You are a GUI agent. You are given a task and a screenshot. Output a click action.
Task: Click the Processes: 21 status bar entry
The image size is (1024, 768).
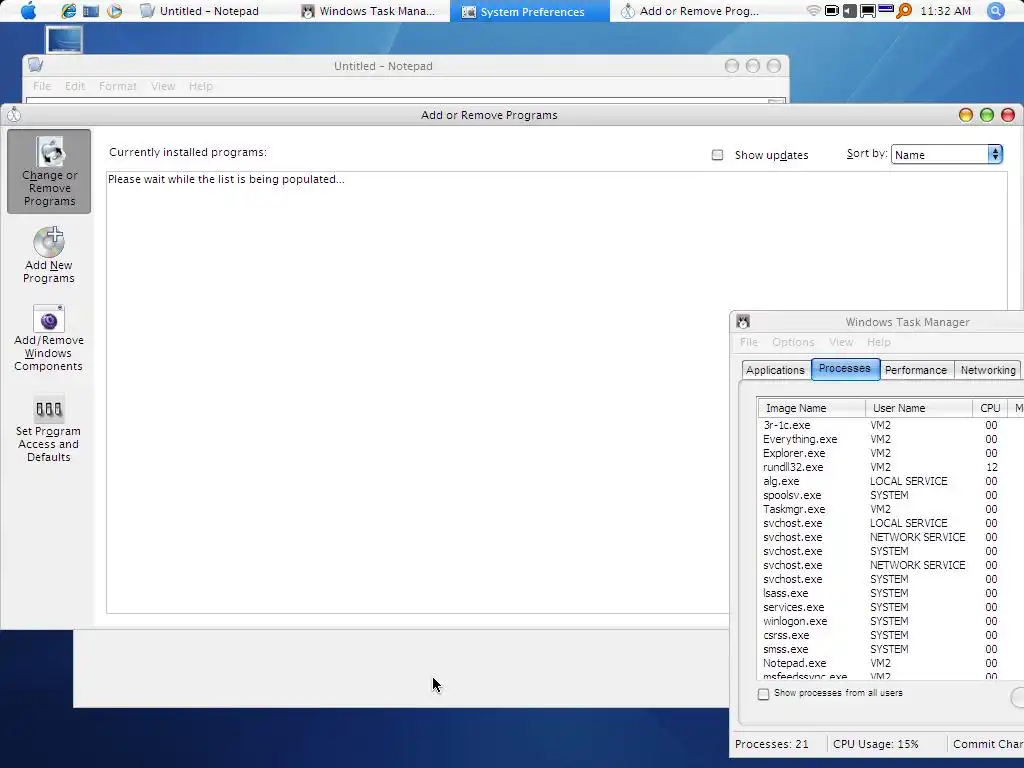point(772,744)
